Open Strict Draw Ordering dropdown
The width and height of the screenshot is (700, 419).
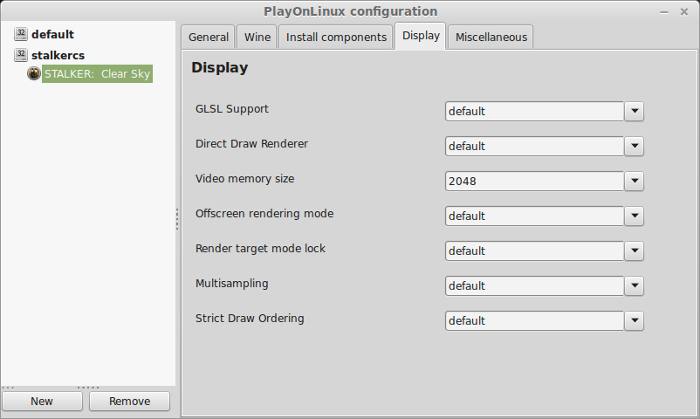[633, 321]
